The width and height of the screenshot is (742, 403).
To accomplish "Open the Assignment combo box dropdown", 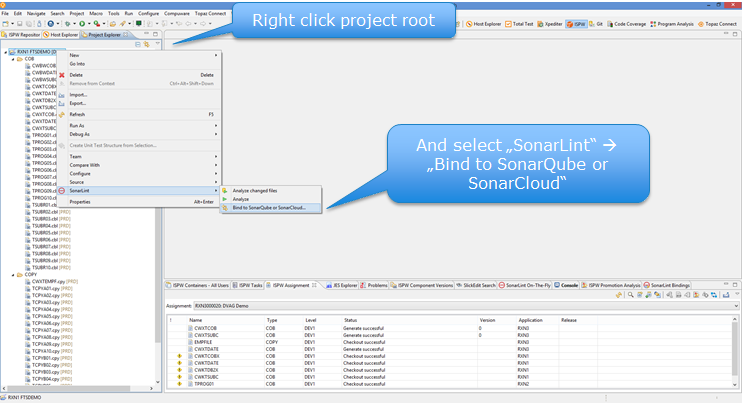I will point(736,306).
